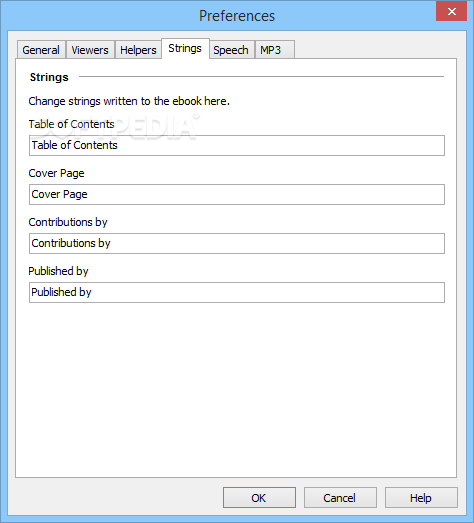Select the Contributions by text field
The width and height of the screenshot is (474, 523).
(x=237, y=243)
